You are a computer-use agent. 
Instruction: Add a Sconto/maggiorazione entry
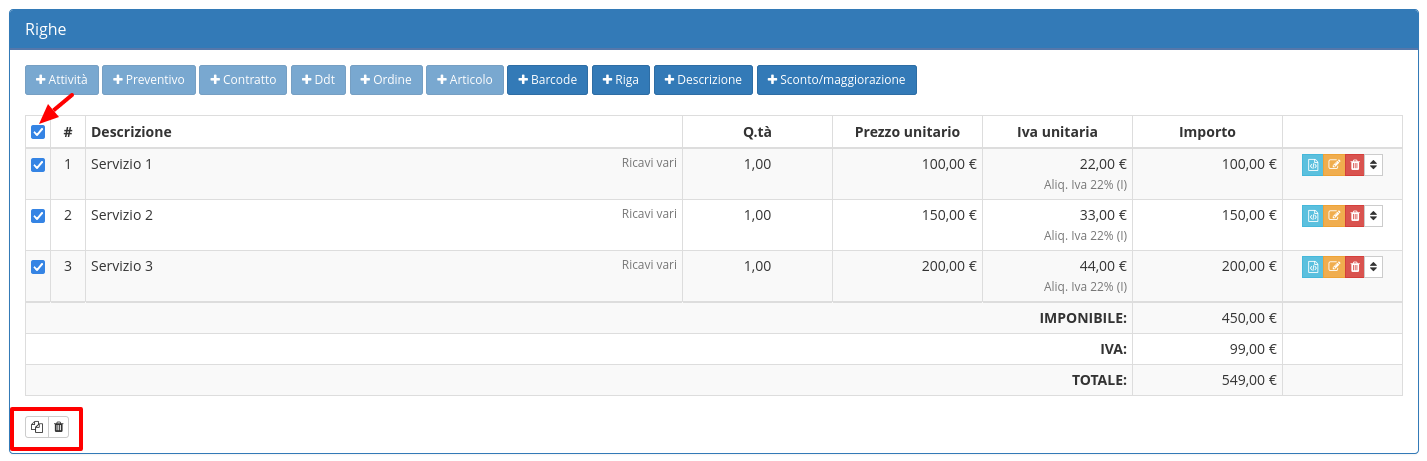pyautogui.click(x=836, y=80)
